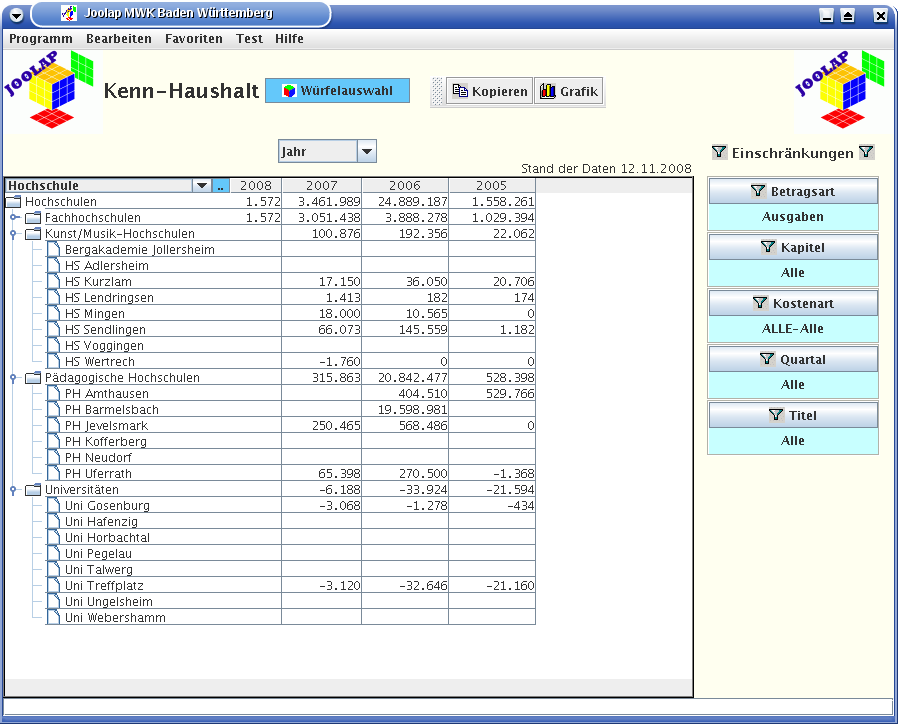
Task: Click the Würfelauswahl cube button
Action: 337,91
